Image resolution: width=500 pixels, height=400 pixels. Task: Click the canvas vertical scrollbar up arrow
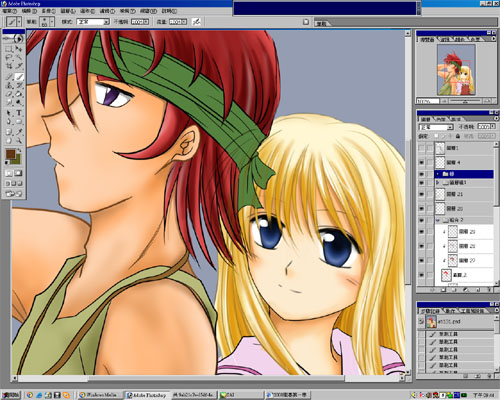(407, 33)
